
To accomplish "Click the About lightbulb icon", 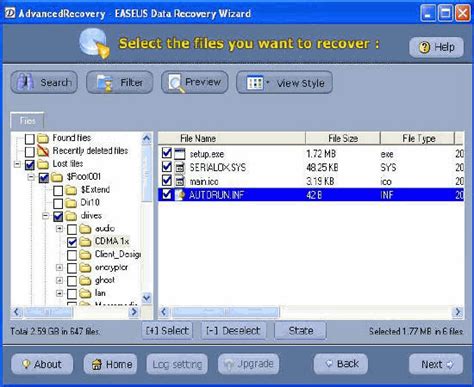I will pos(26,364).
